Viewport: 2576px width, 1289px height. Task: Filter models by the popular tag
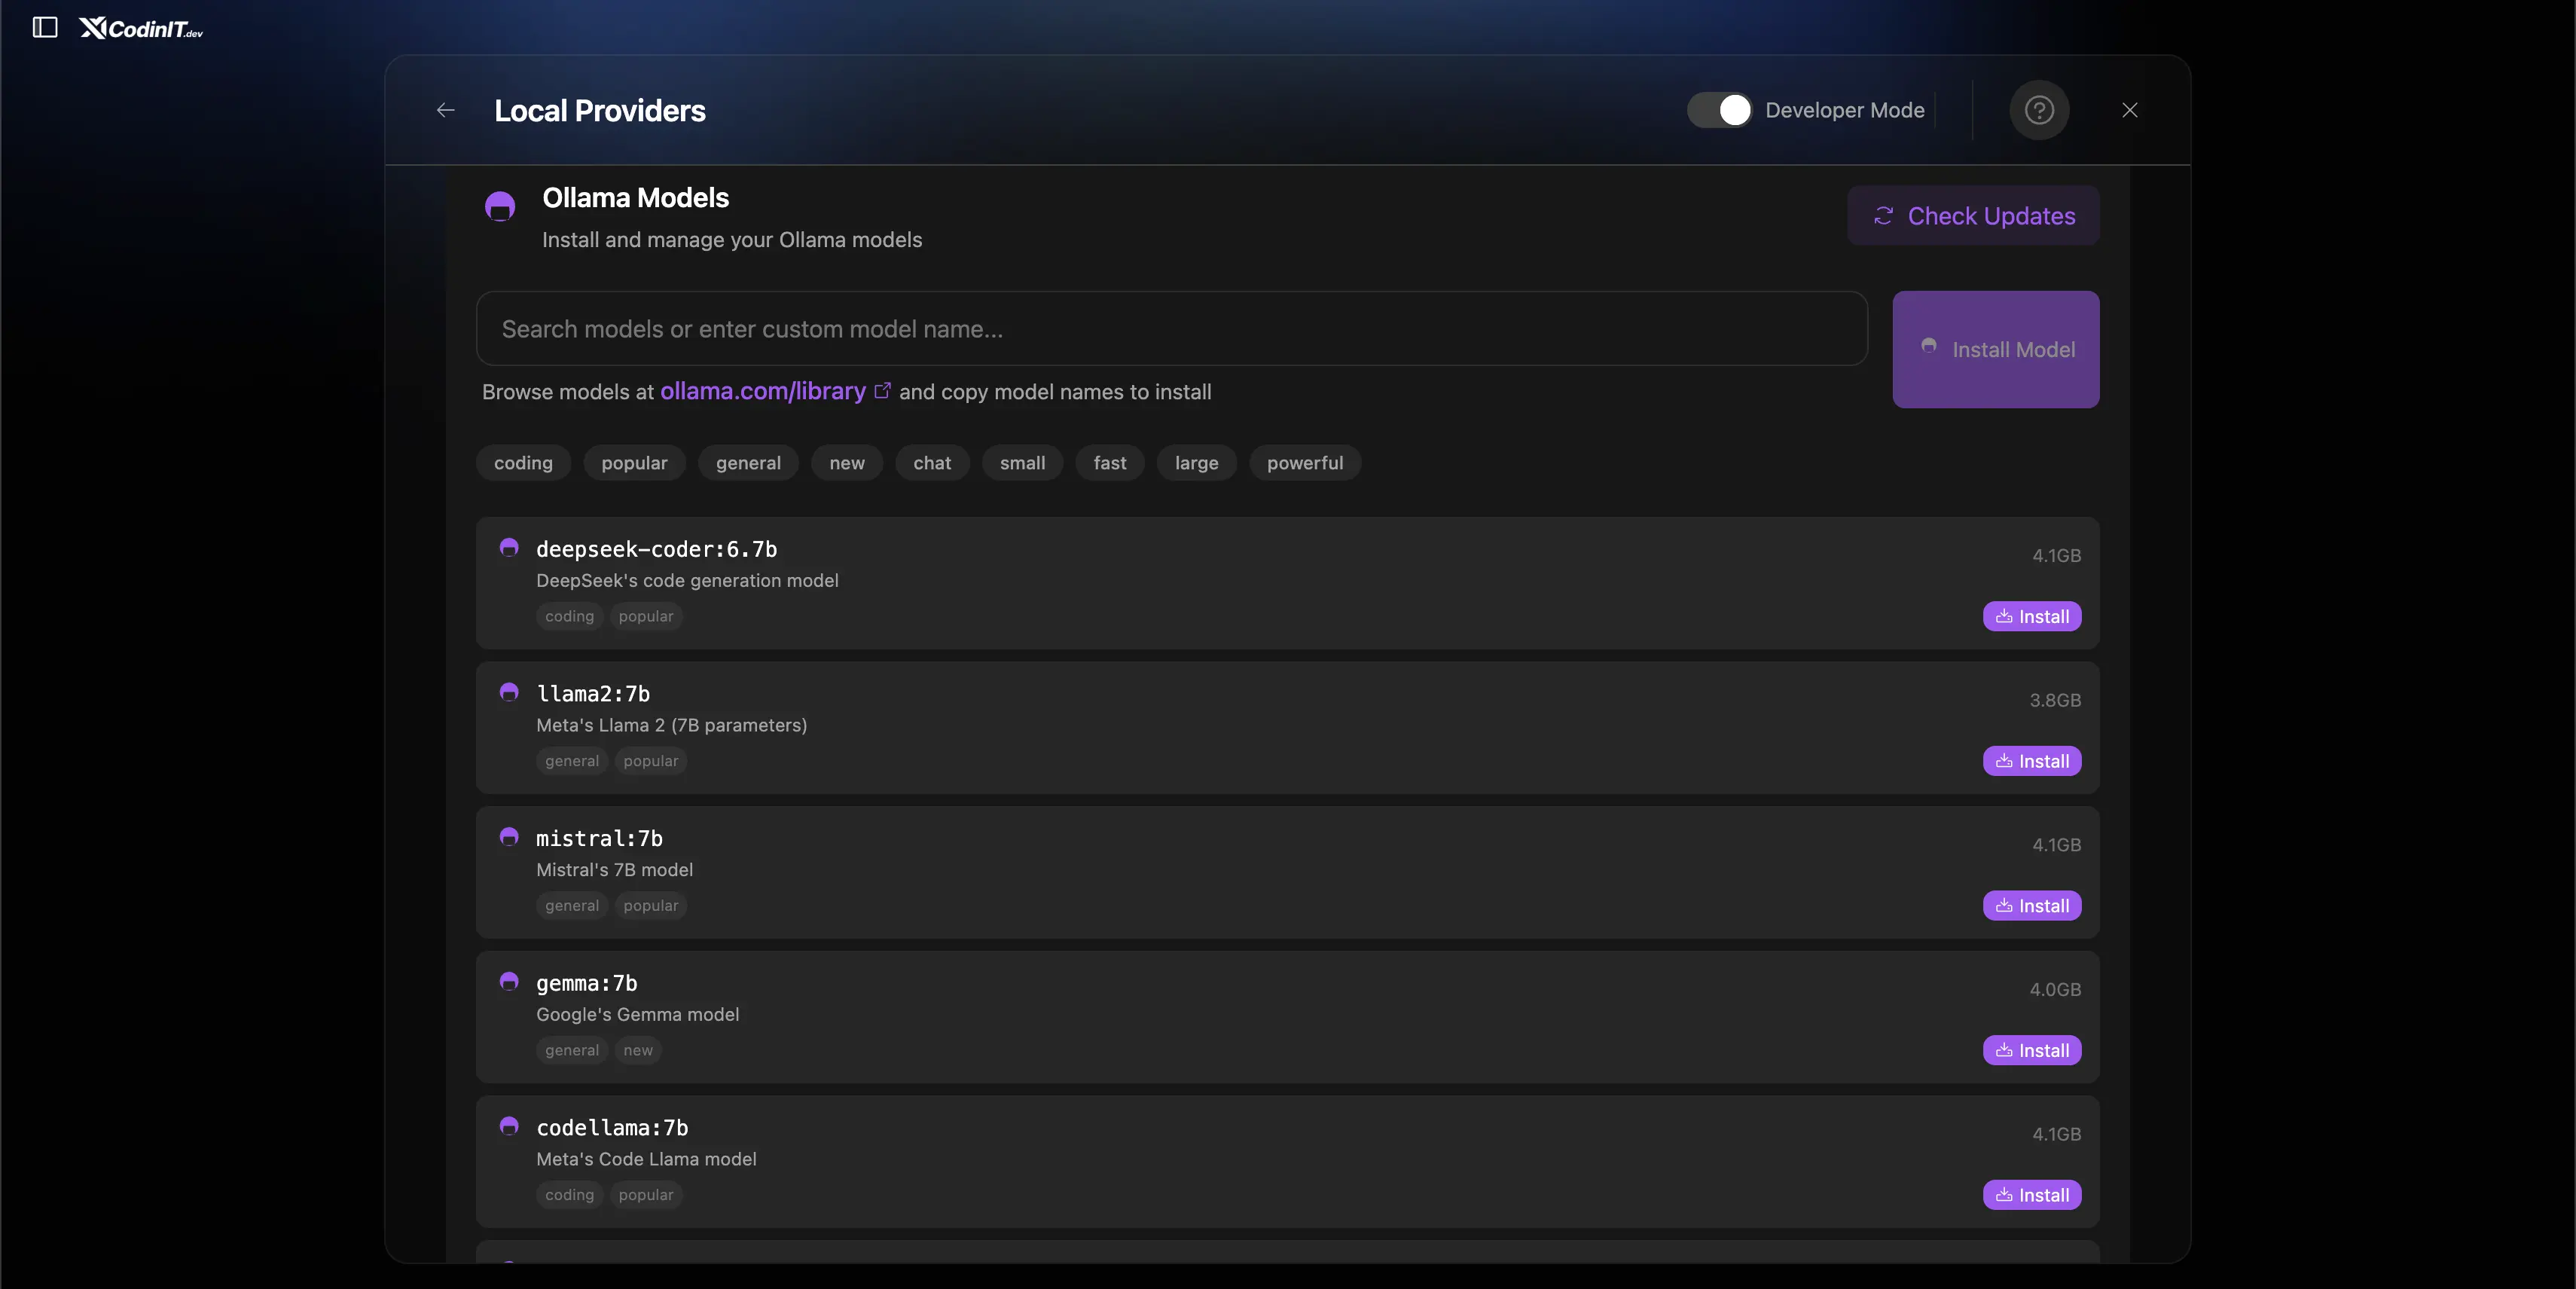[x=634, y=463]
